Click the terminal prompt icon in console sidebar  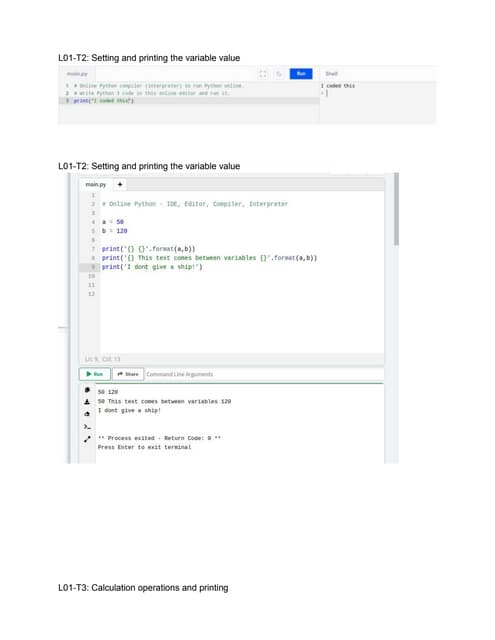87,427
